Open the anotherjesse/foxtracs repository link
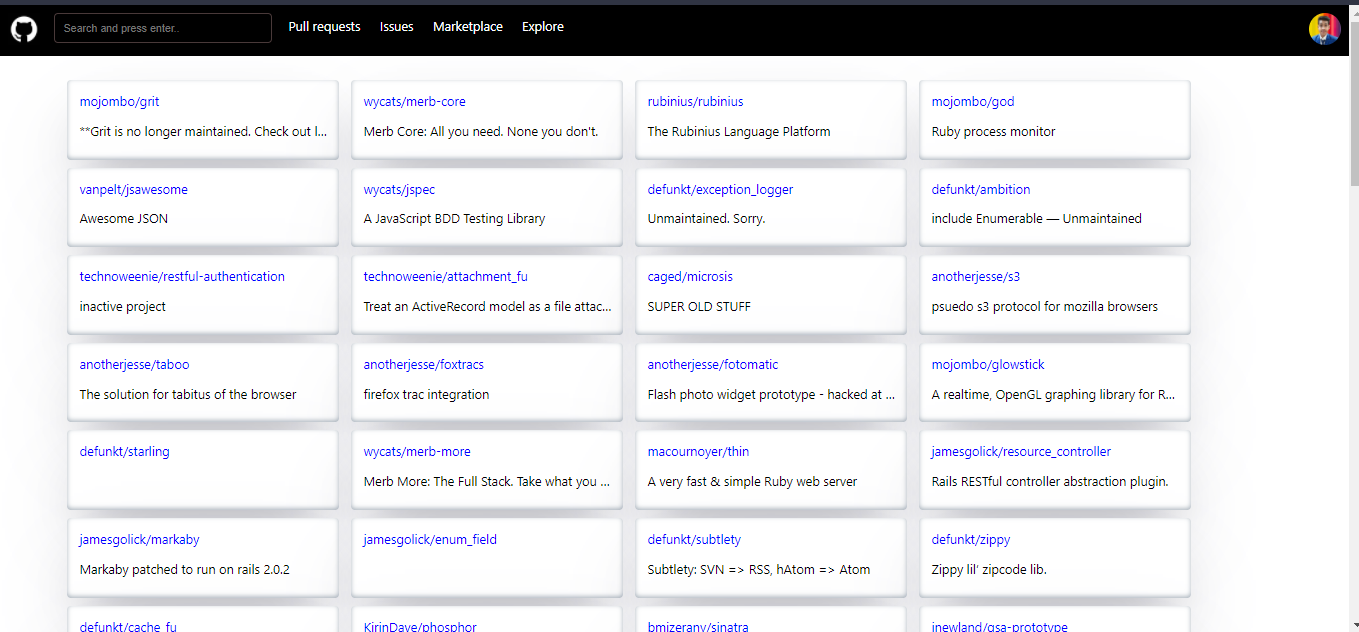The height and width of the screenshot is (632, 1359). click(423, 365)
